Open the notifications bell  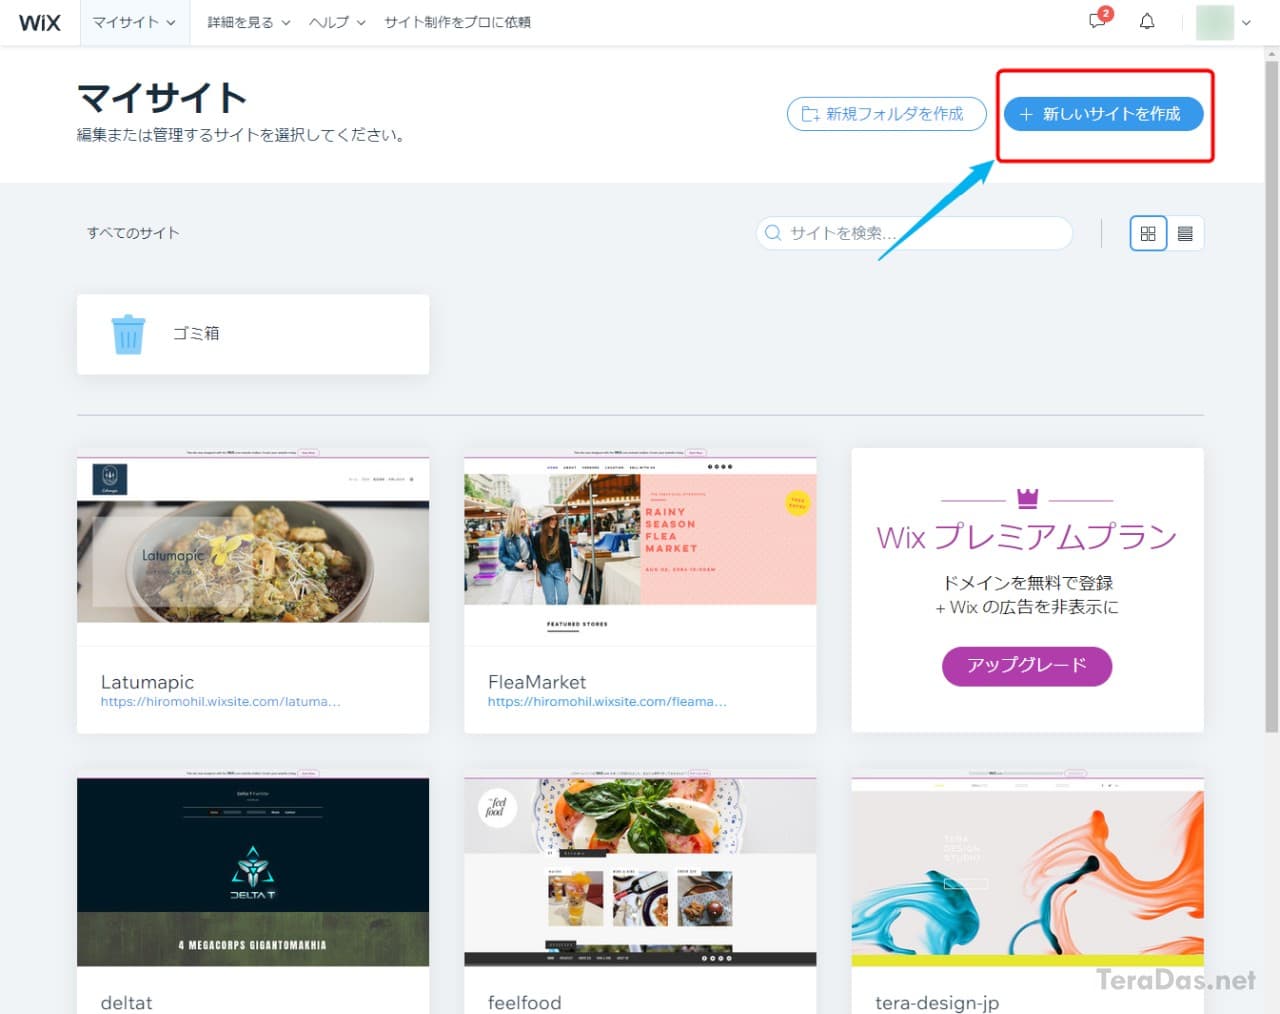coord(1147,21)
